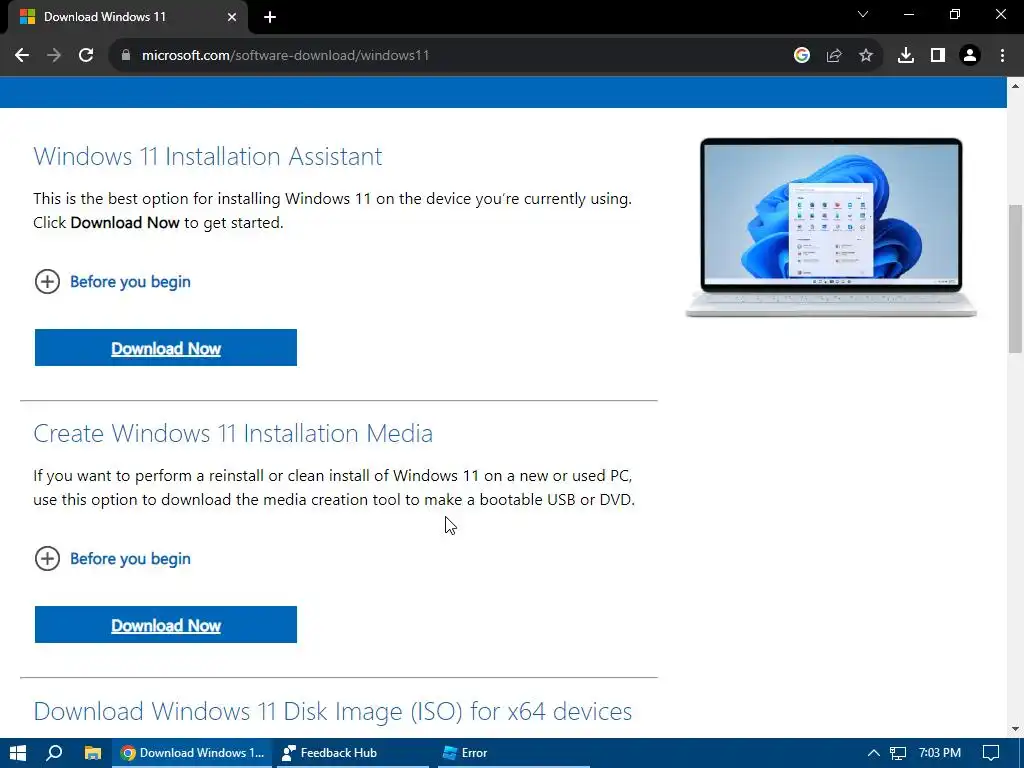1024x768 pixels.
Task: Click the Download Windows 11 Disk Image heading
Action: pos(332,711)
